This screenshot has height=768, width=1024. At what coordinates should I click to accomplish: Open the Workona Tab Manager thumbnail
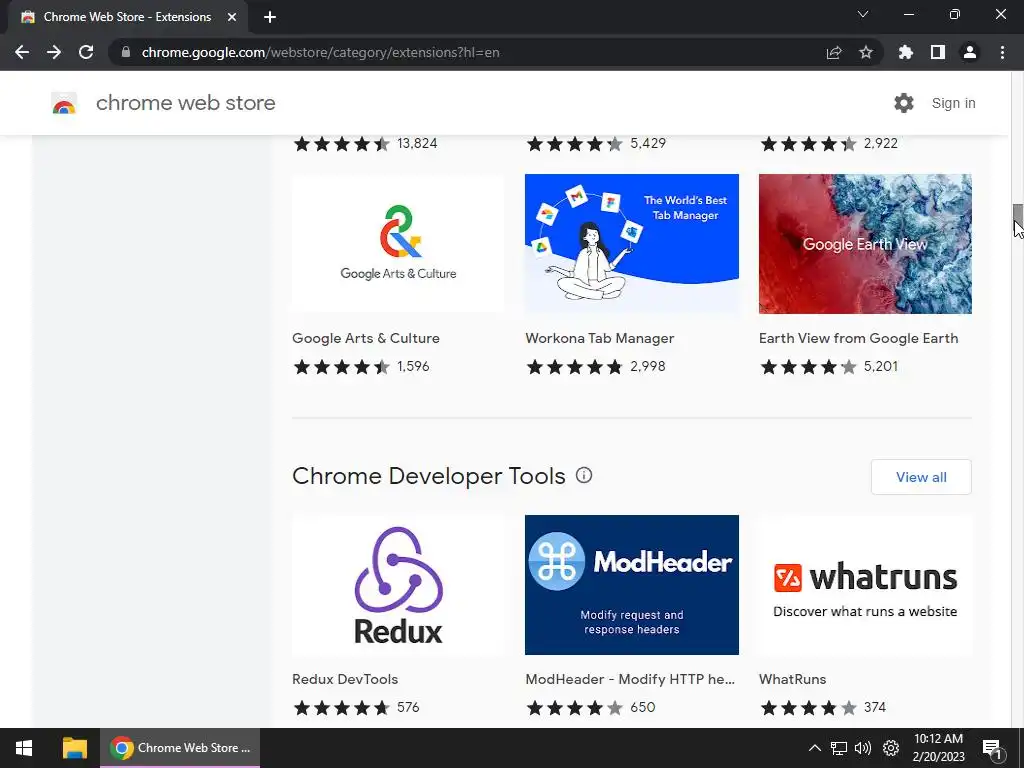pos(632,244)
